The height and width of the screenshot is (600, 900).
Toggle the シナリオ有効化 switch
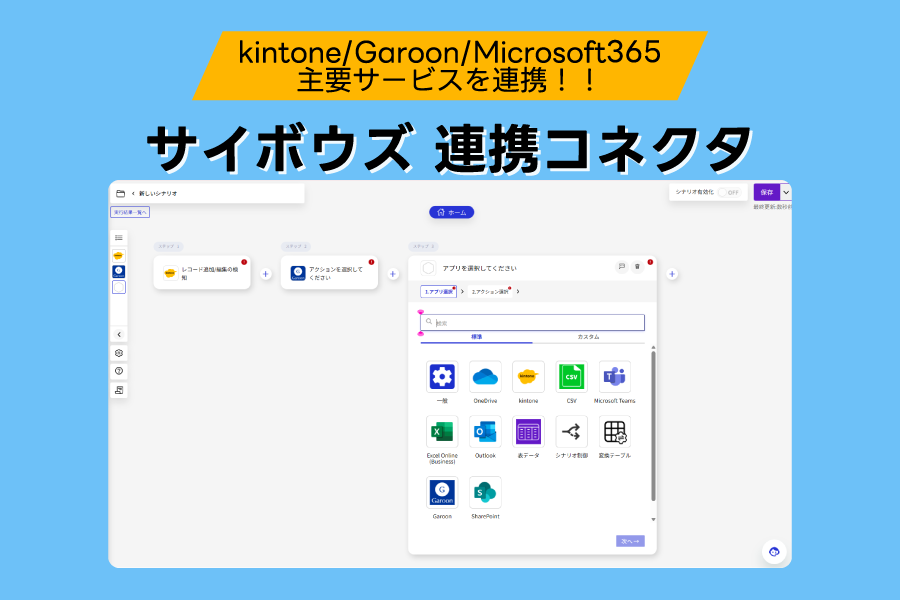(x=729, y=192)
